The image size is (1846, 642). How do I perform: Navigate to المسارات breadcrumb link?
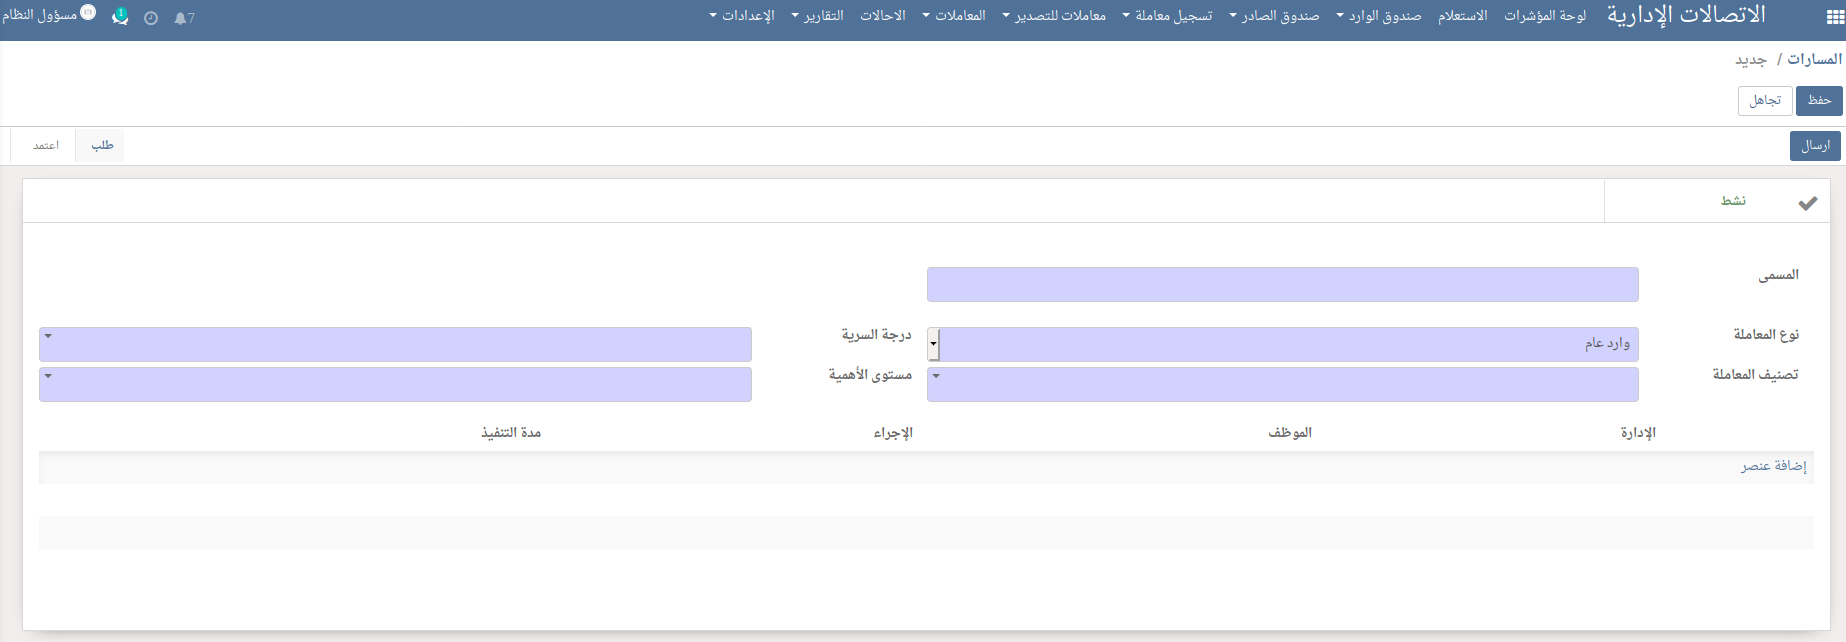[1814, 59]
